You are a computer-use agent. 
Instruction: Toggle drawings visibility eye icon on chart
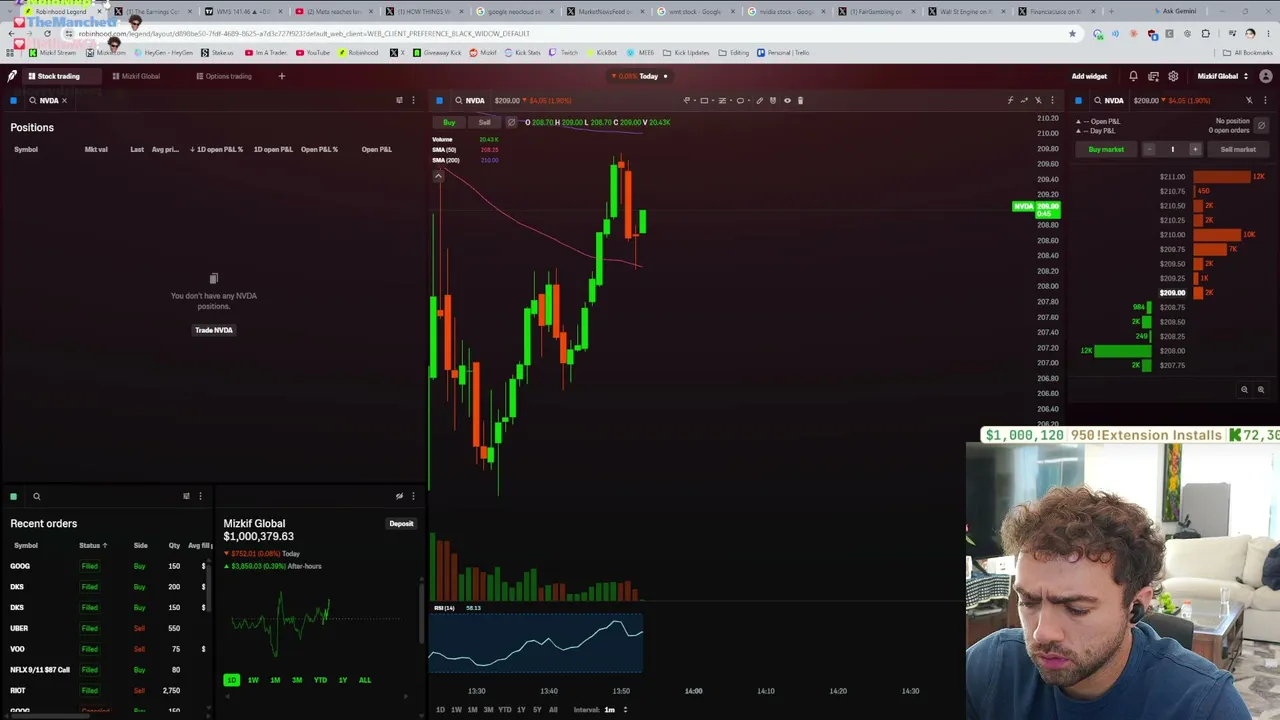click(x=787, y=100)
